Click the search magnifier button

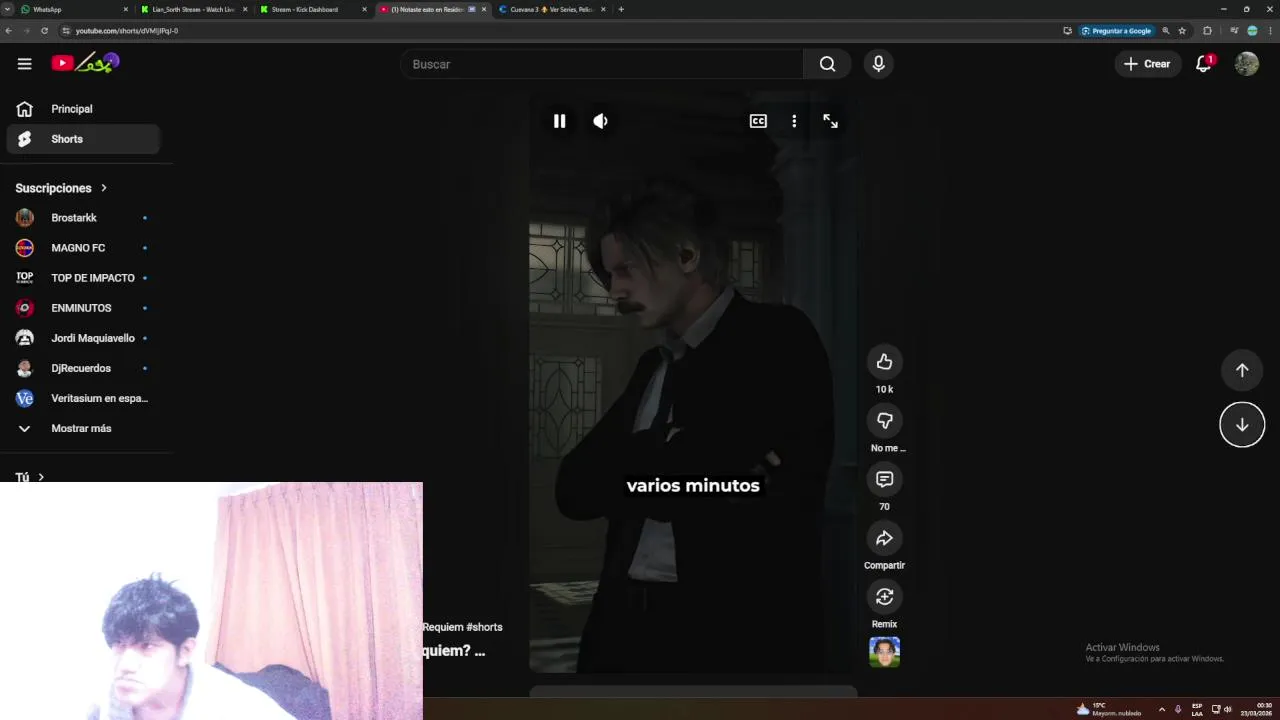(x=827, y=64)
